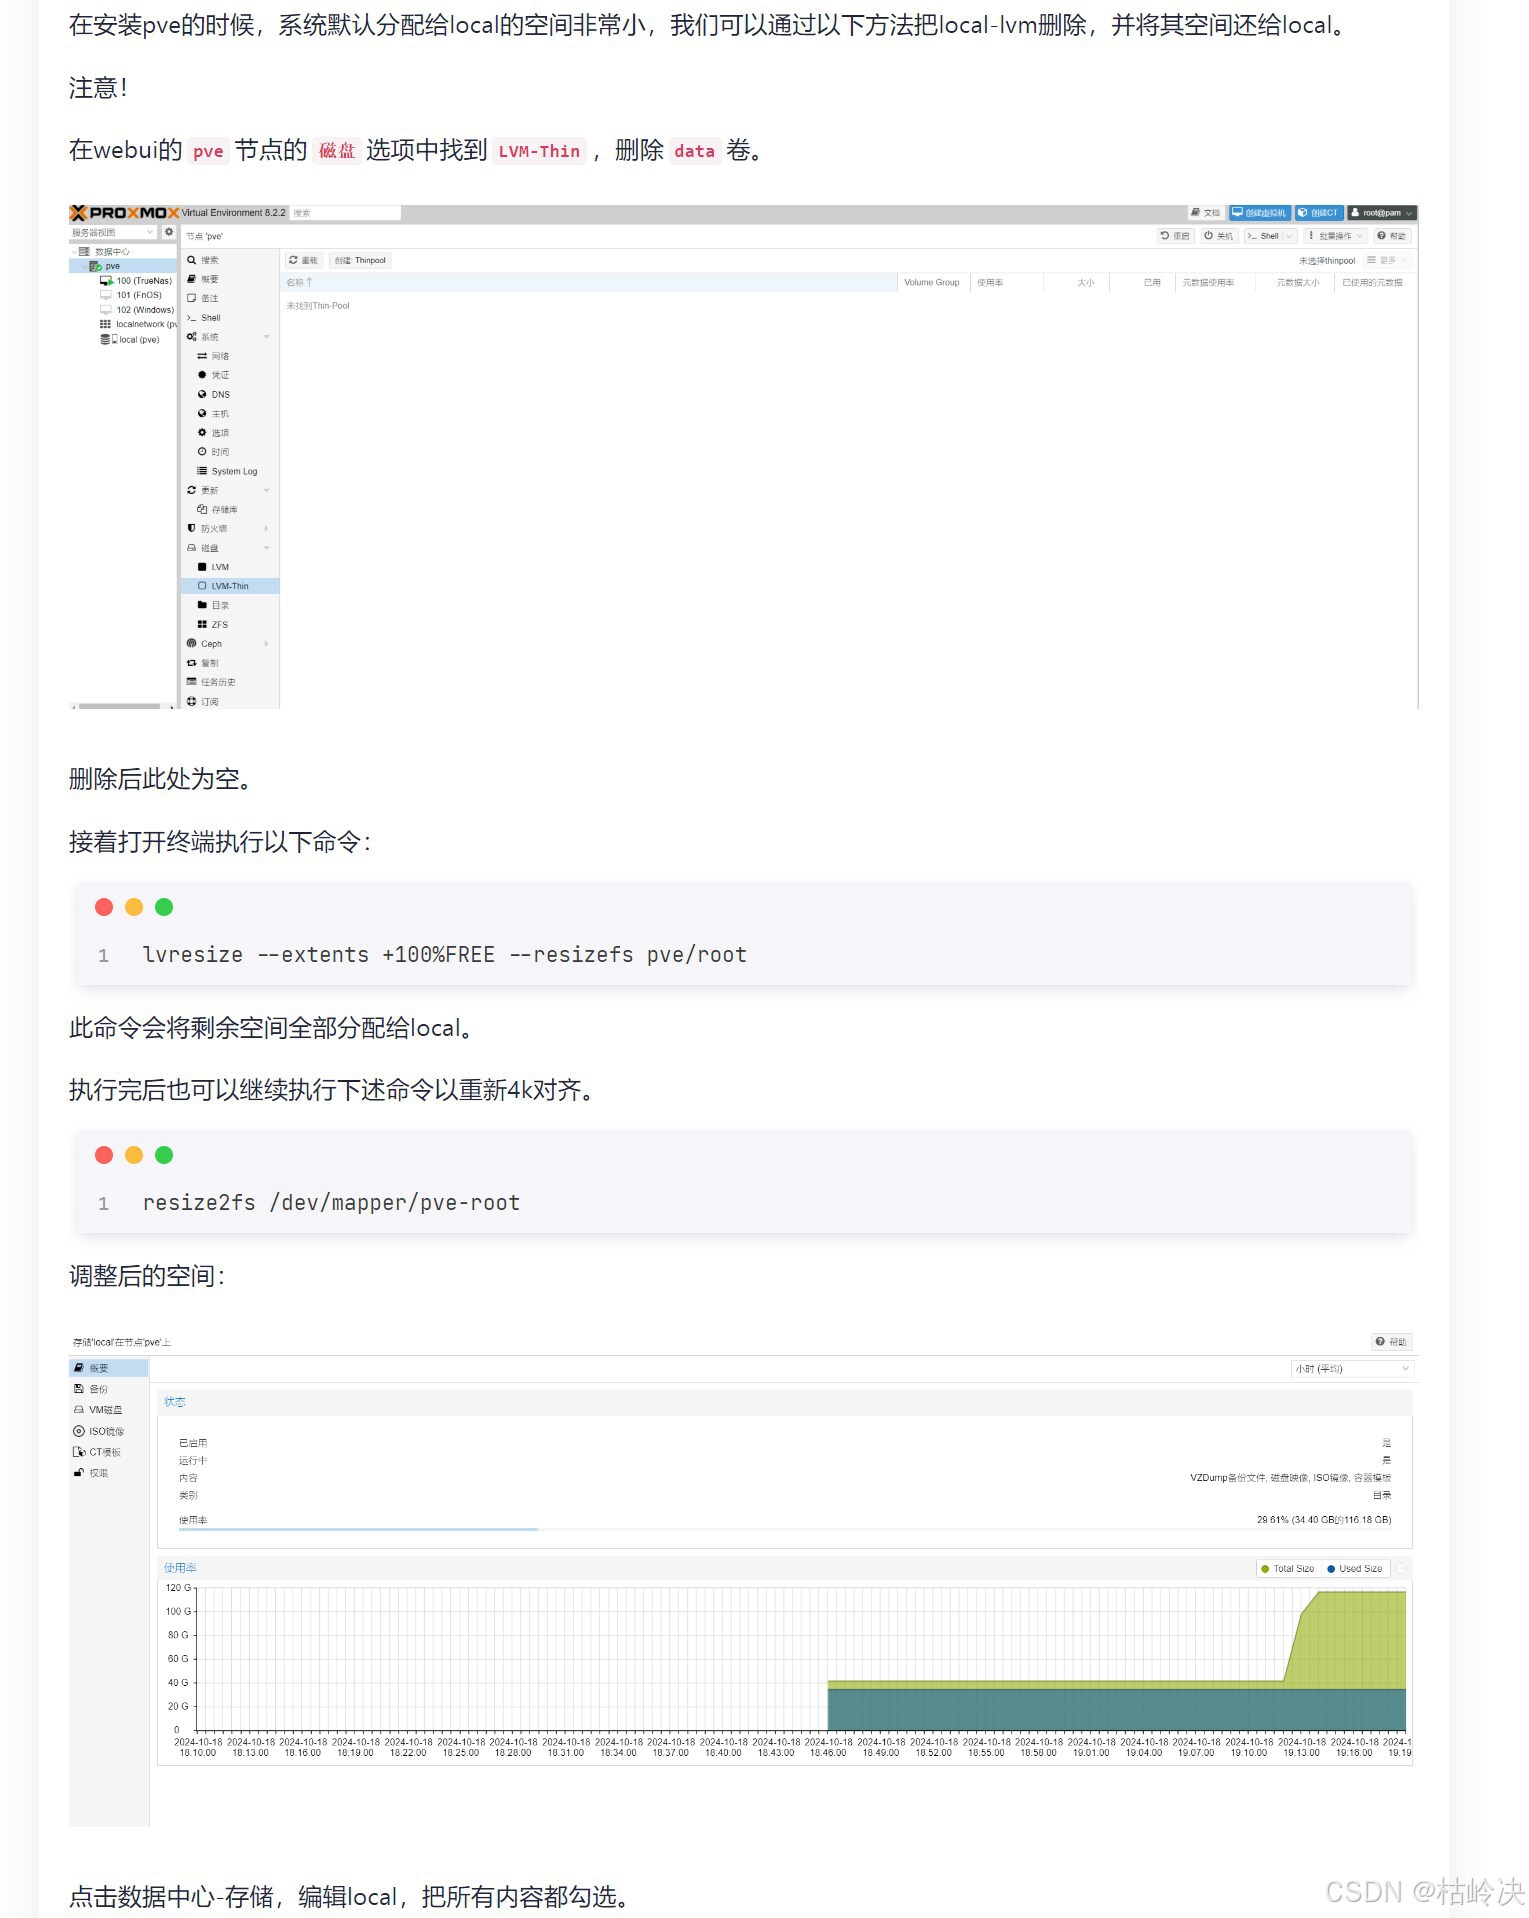Open 备注 in the pve node menu
This screenshot has height=1918, width=1529.
229,298
